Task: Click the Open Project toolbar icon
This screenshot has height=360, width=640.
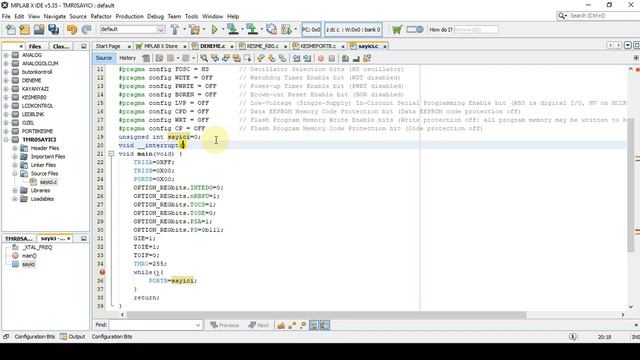Action: (x=39, y=29)
